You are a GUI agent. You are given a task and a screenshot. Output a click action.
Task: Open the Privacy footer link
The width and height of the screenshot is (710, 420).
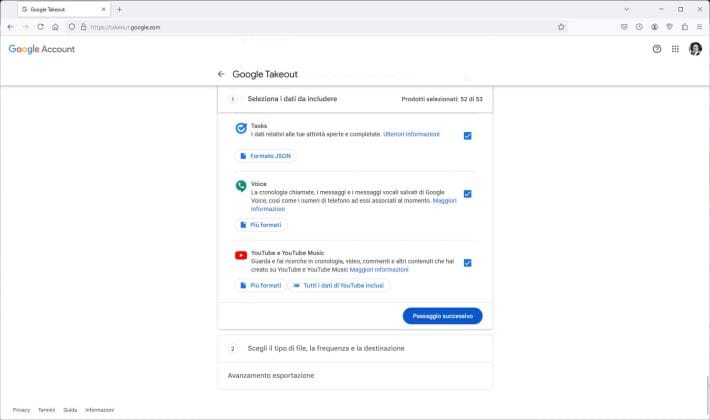tap(21, 410)
